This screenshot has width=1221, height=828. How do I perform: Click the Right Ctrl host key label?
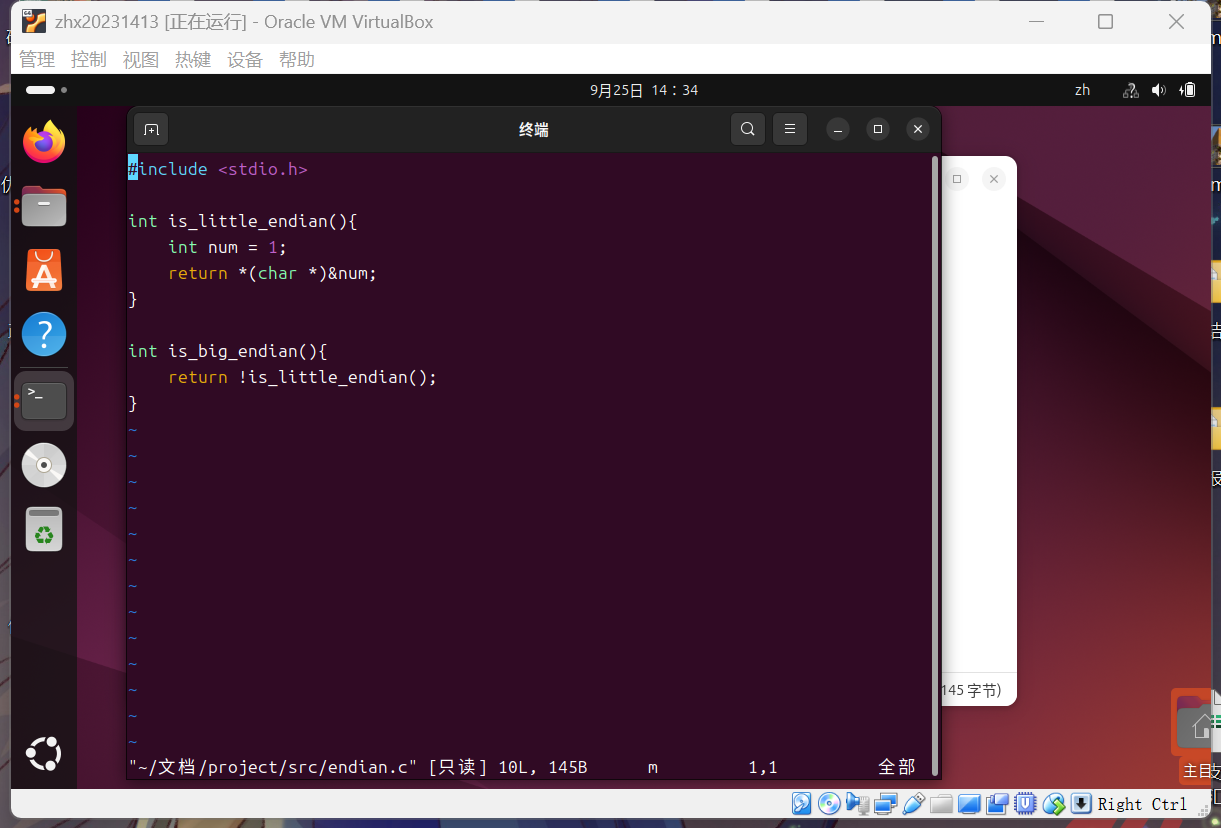[1142, 804]
